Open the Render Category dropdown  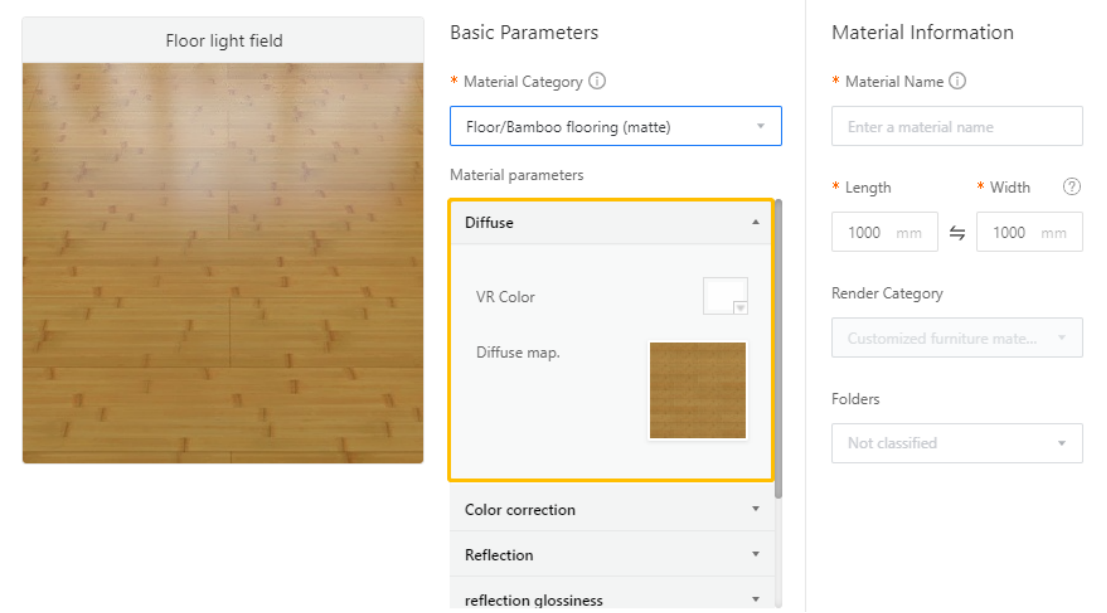point(956,338)
